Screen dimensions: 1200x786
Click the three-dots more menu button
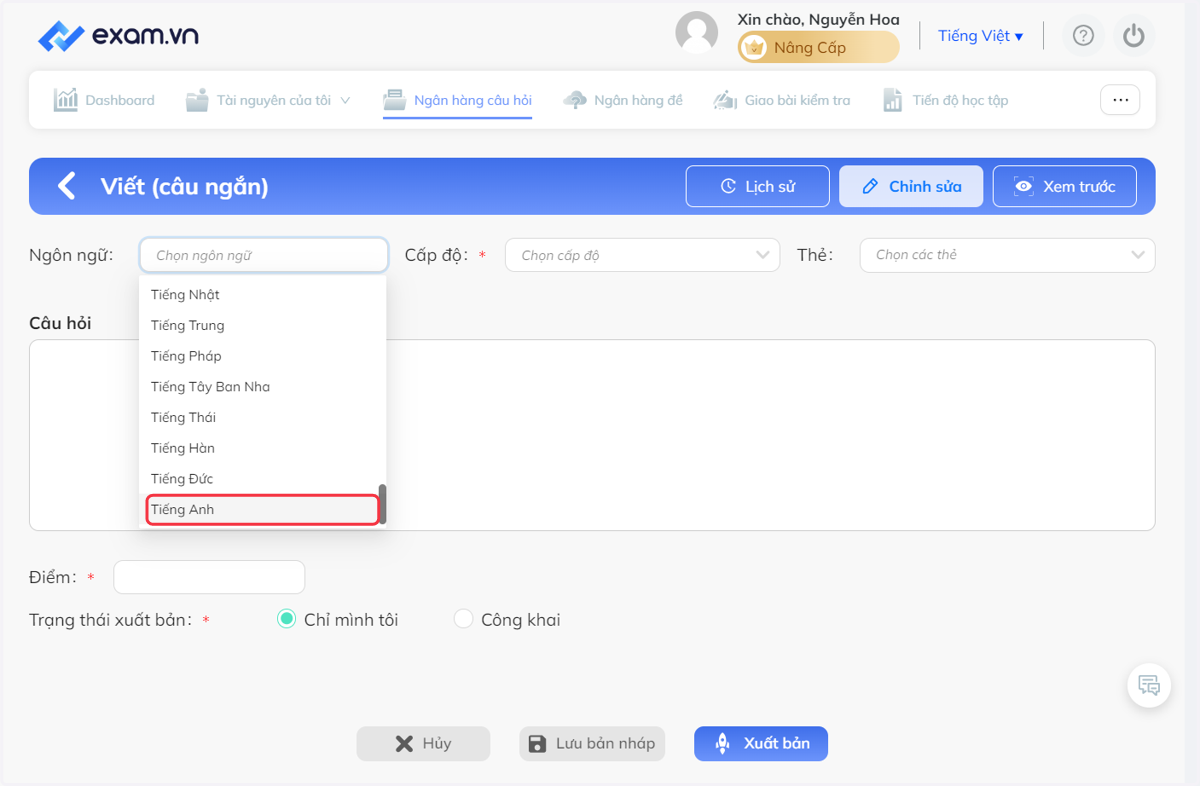pos(1120,100)
